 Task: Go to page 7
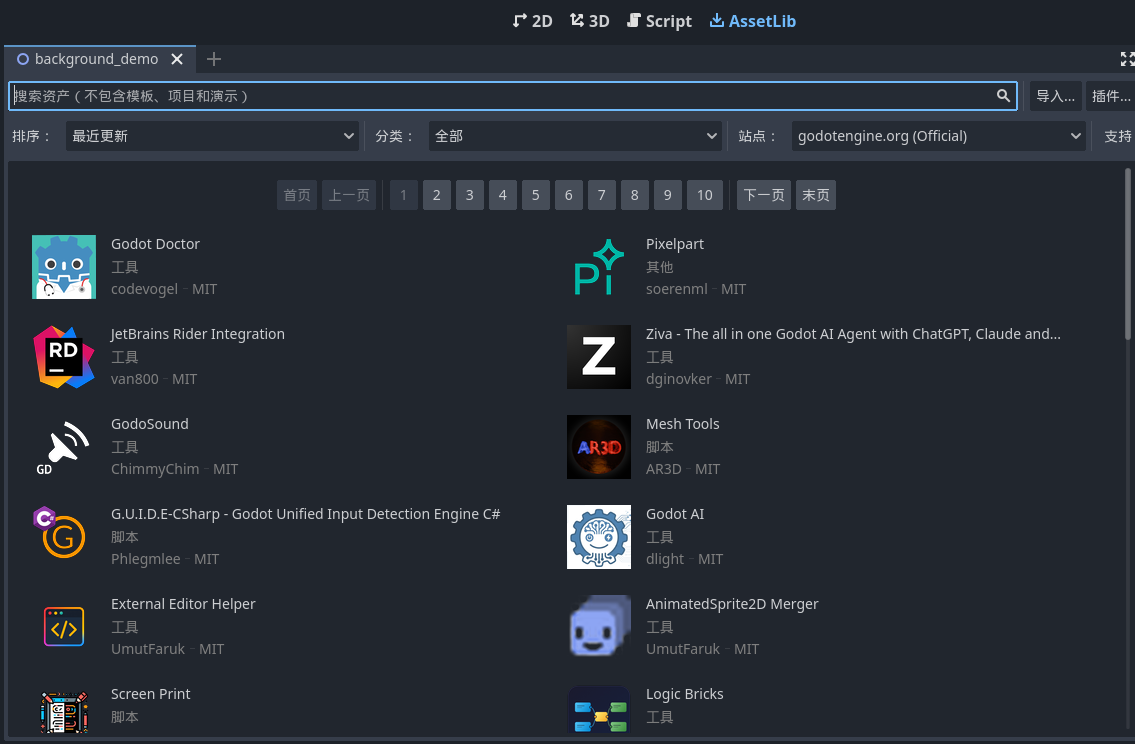[602, 195]
